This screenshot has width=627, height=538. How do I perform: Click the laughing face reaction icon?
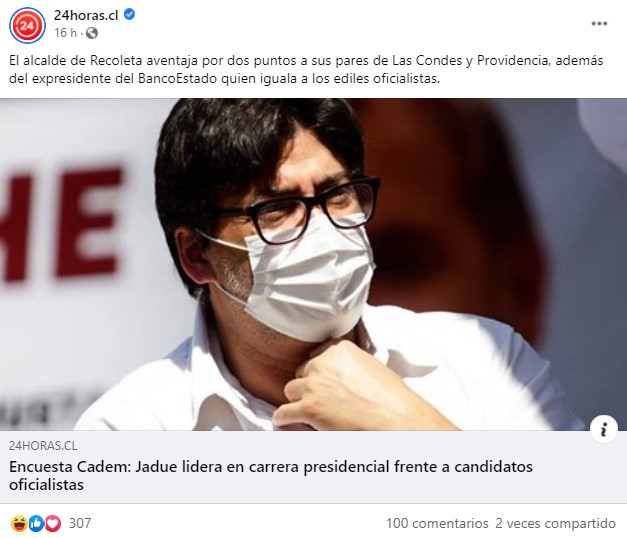coord(19,523)
